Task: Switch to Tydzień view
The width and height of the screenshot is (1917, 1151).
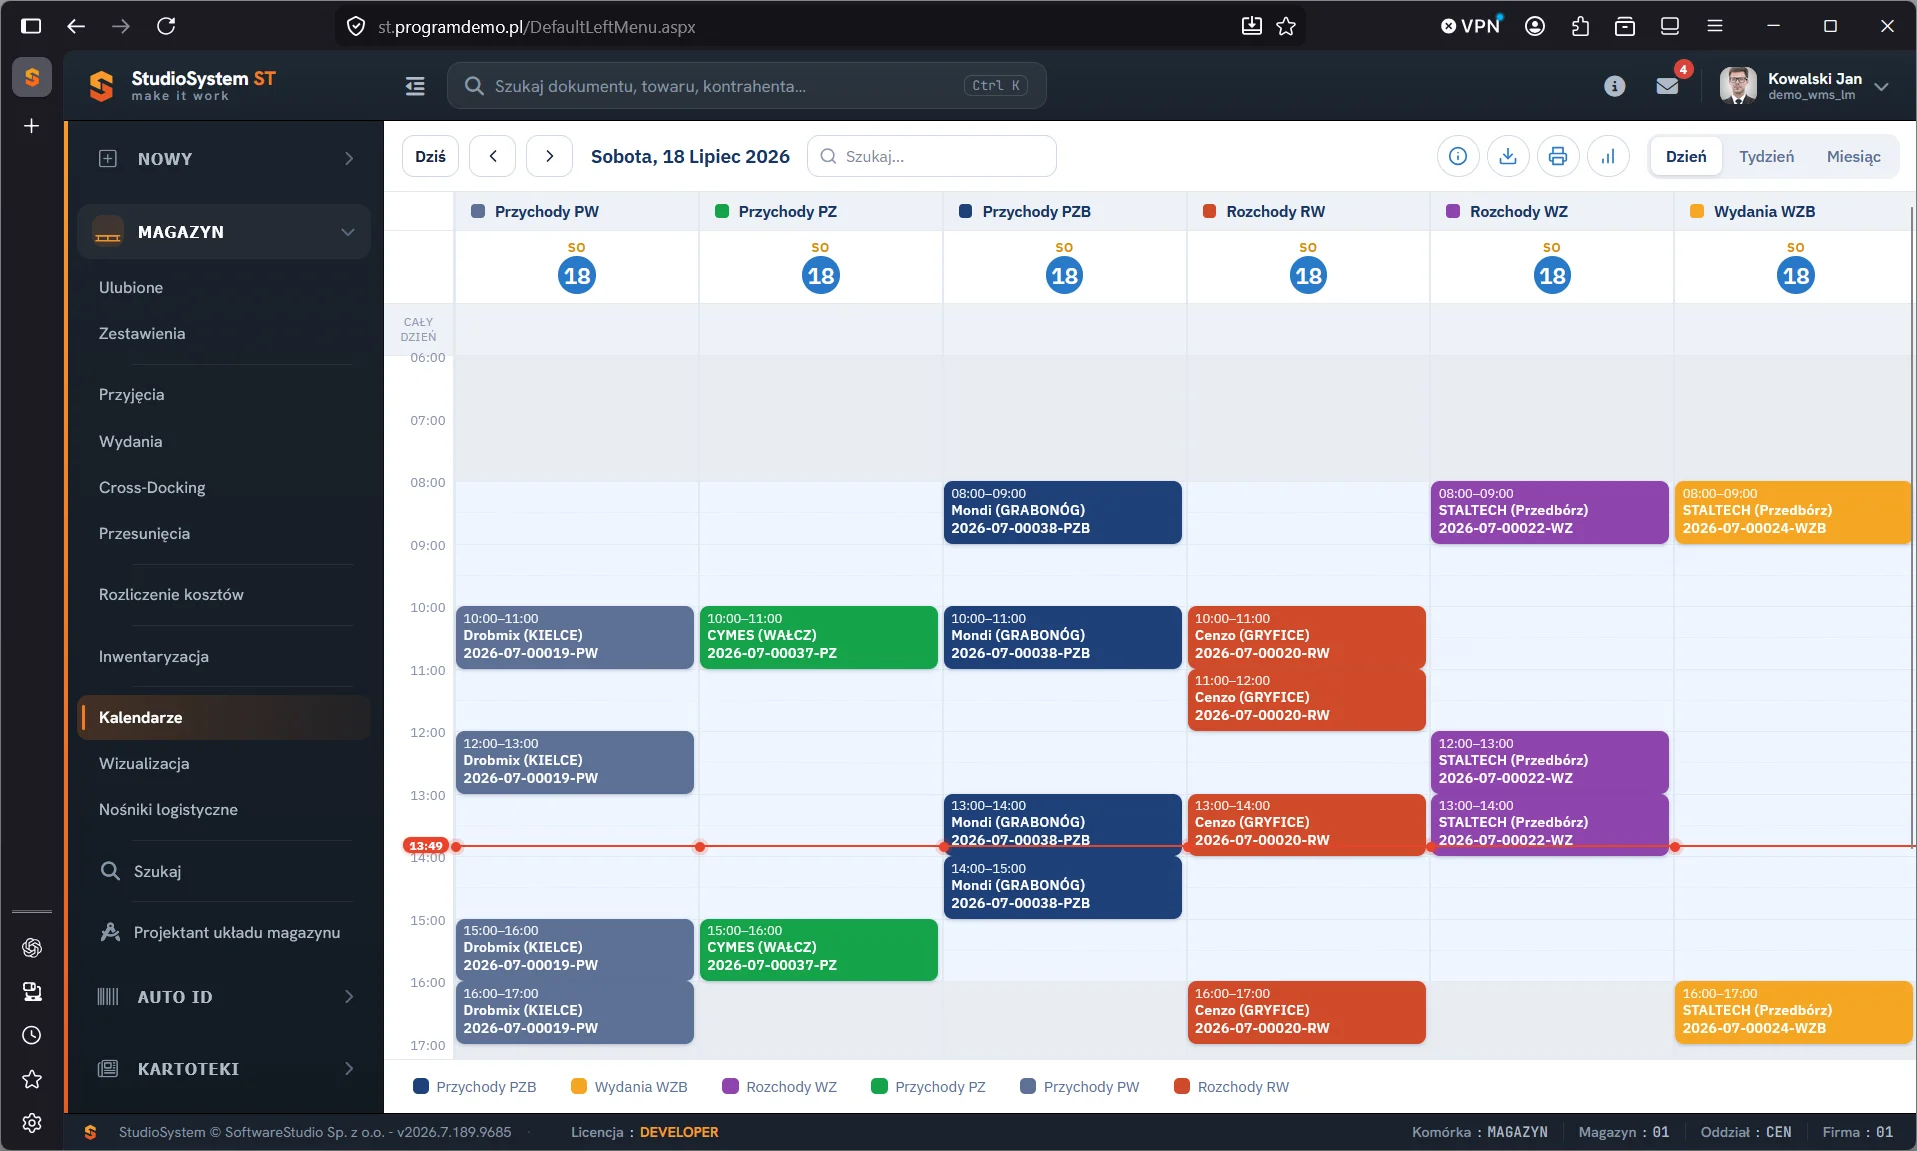Action: tap(1766, 156)
